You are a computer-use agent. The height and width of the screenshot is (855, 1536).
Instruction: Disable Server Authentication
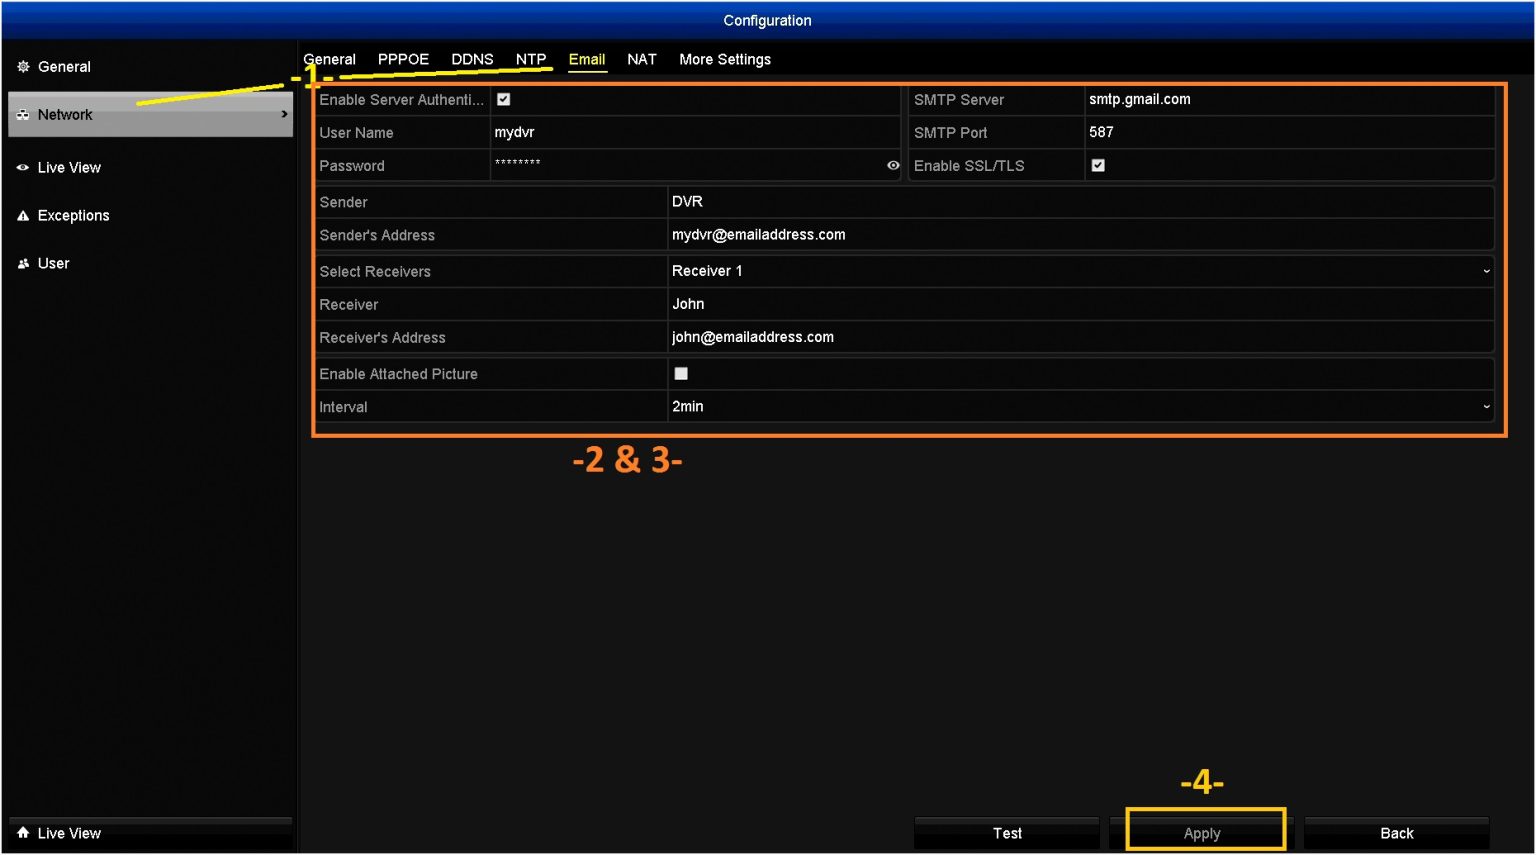(x=503, y=99)
